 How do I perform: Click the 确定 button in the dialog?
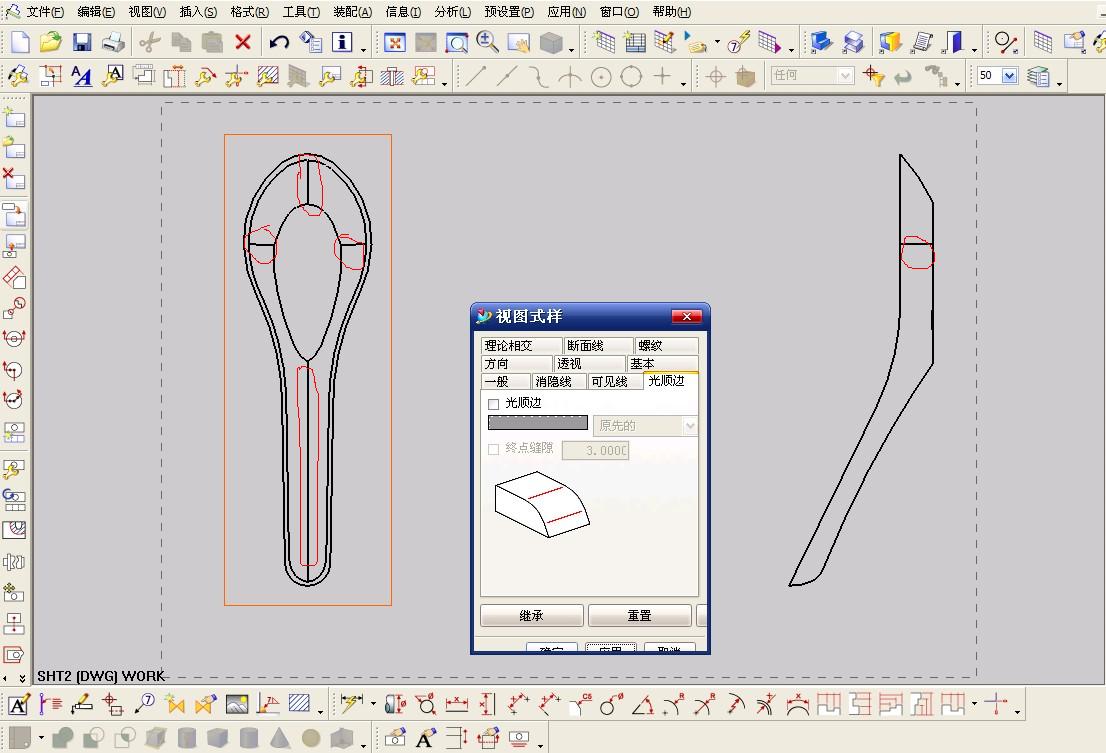point(552,647)
